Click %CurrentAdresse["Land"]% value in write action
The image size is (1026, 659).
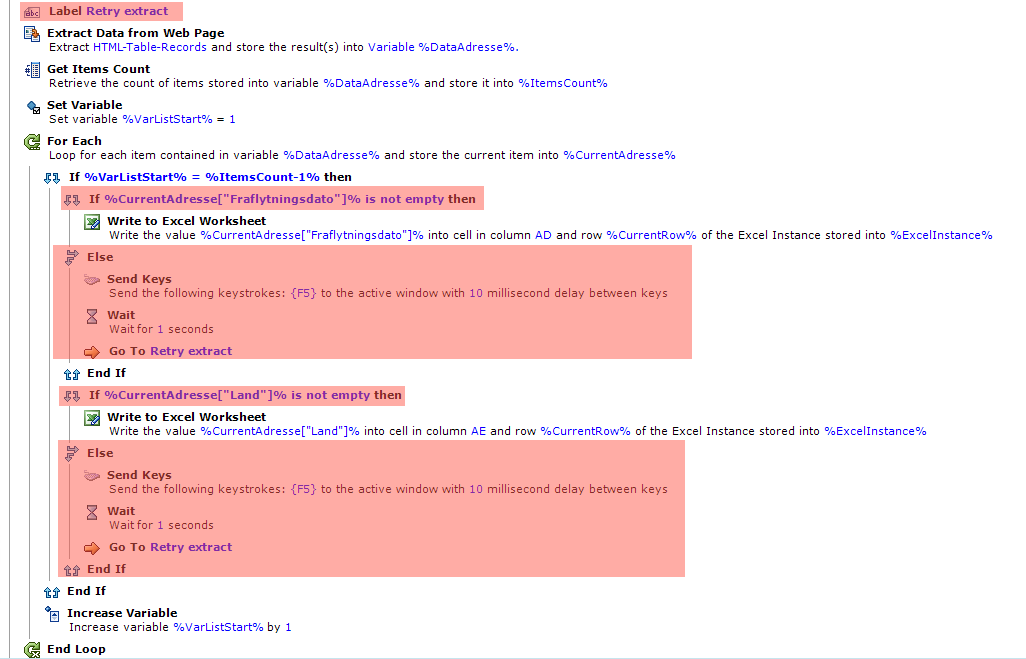pos(280,431)
